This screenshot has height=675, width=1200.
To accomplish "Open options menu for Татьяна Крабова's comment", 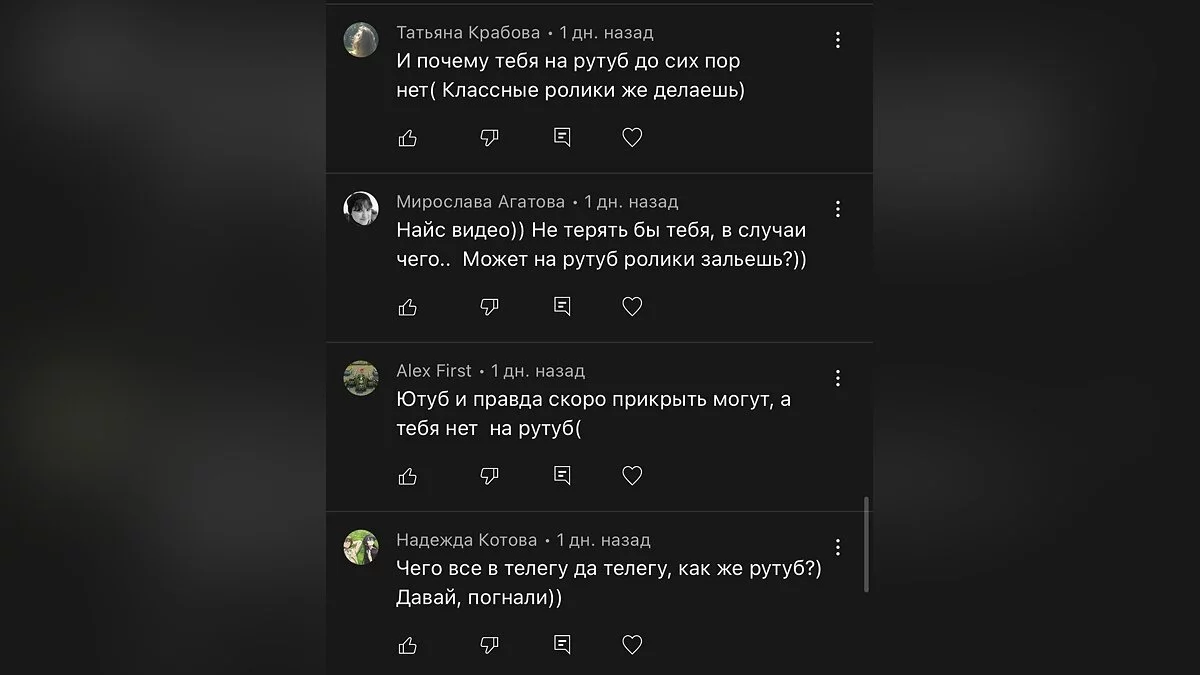I will point(838,40).
